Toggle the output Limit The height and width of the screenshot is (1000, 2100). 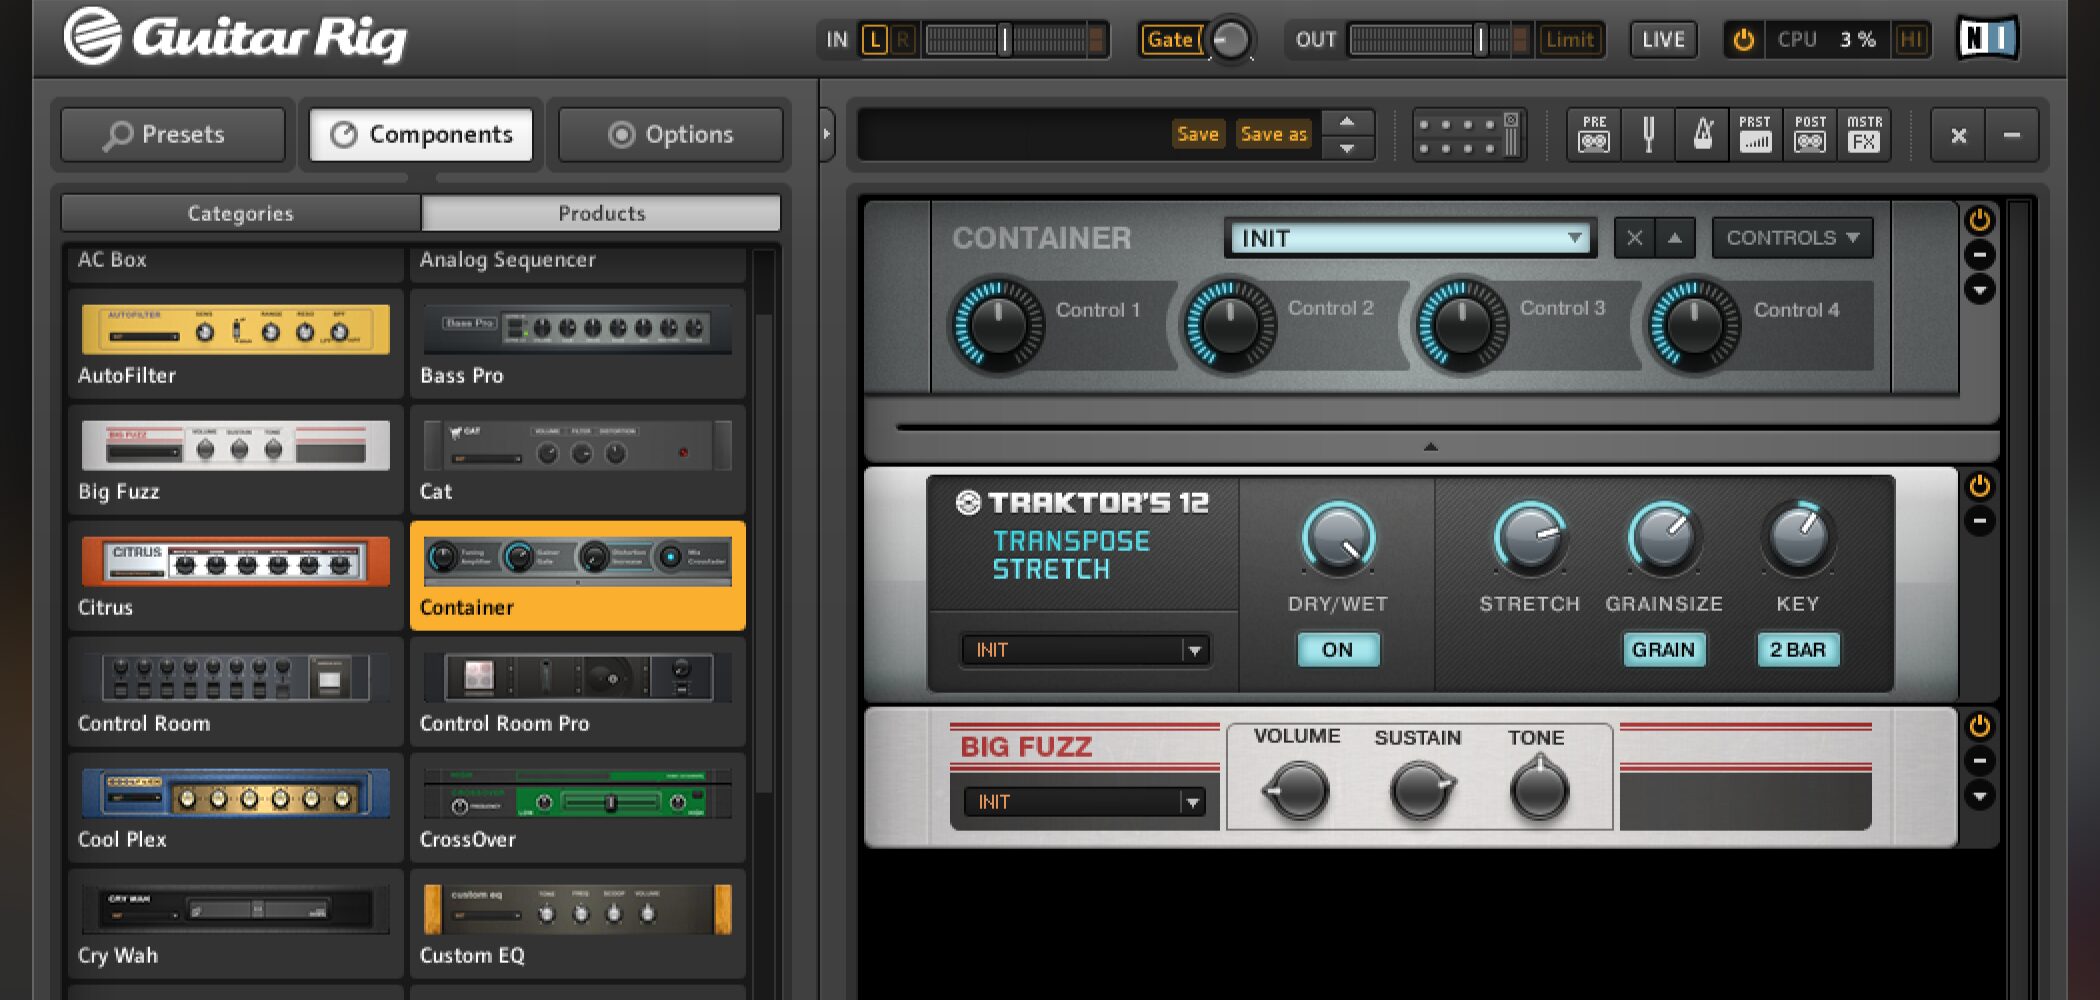pos(1569,40)
